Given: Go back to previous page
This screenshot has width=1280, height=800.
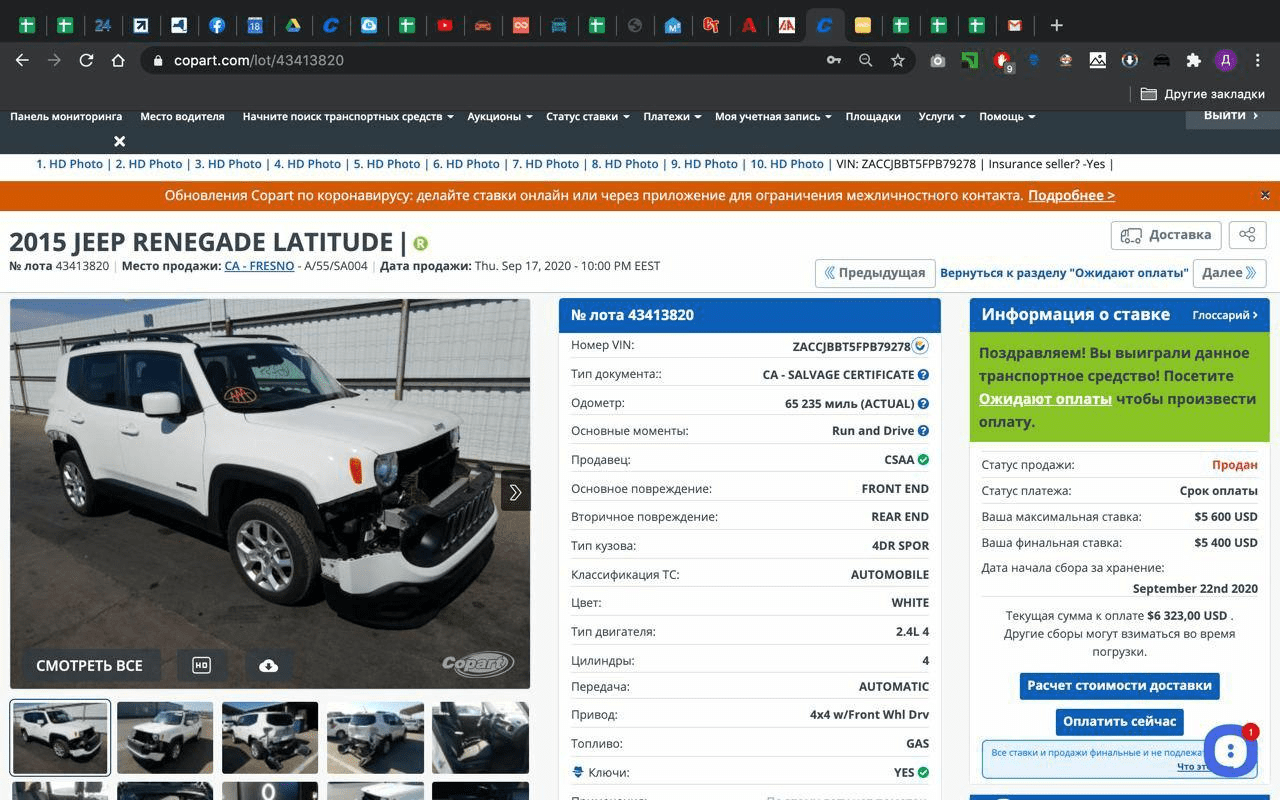Looking at the screenshot, I should pyautogui.click(x=22, y=60).
